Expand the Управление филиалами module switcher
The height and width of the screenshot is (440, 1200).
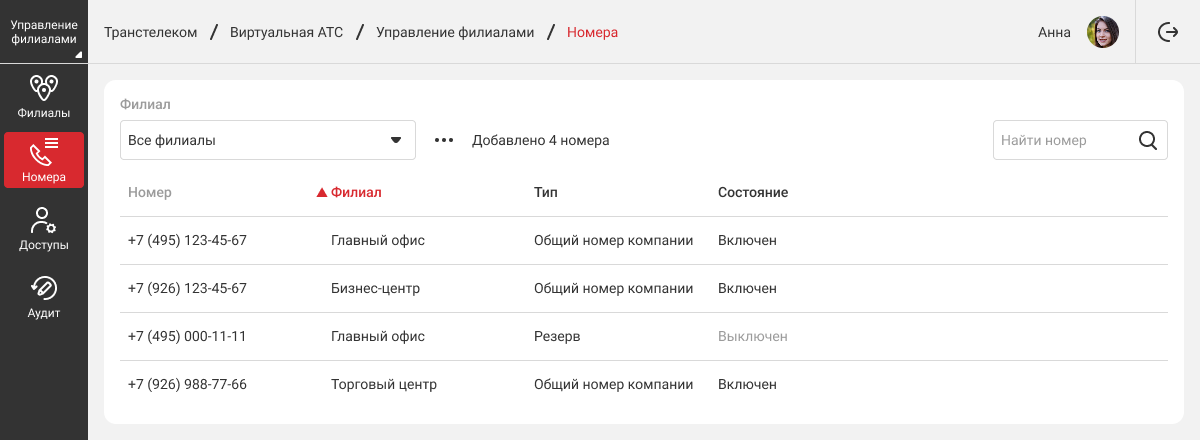click(44, 32)
